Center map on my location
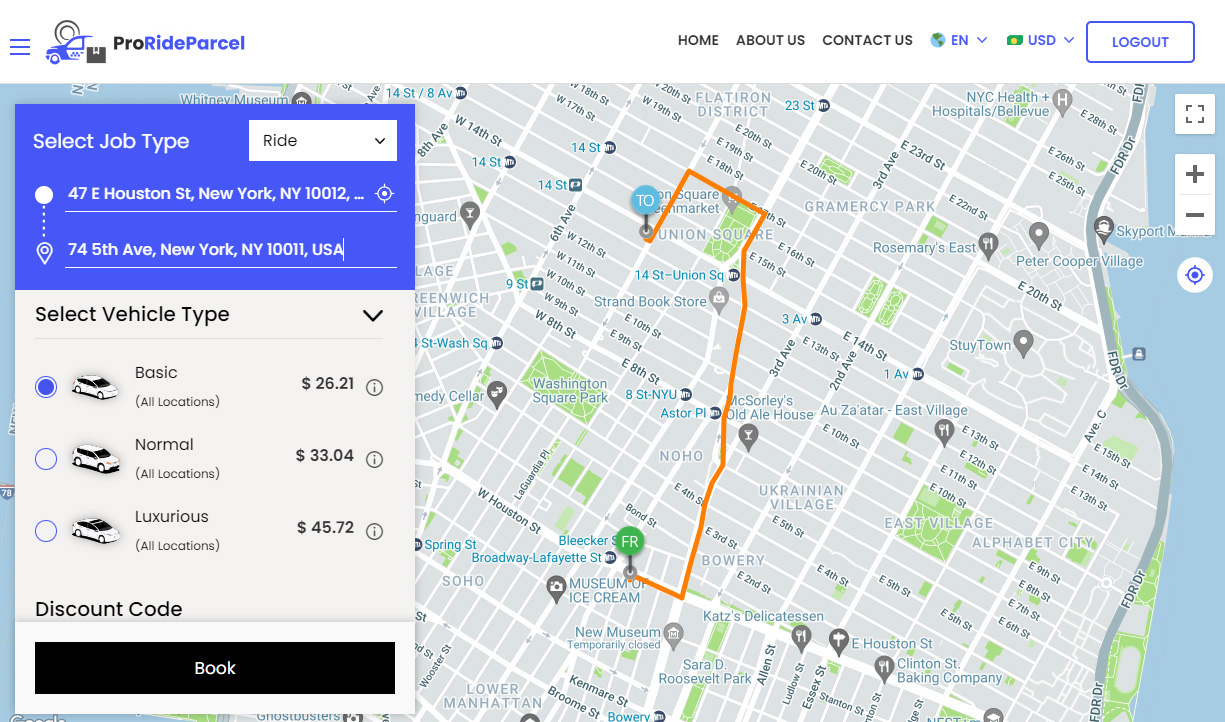 (1194, 274)
